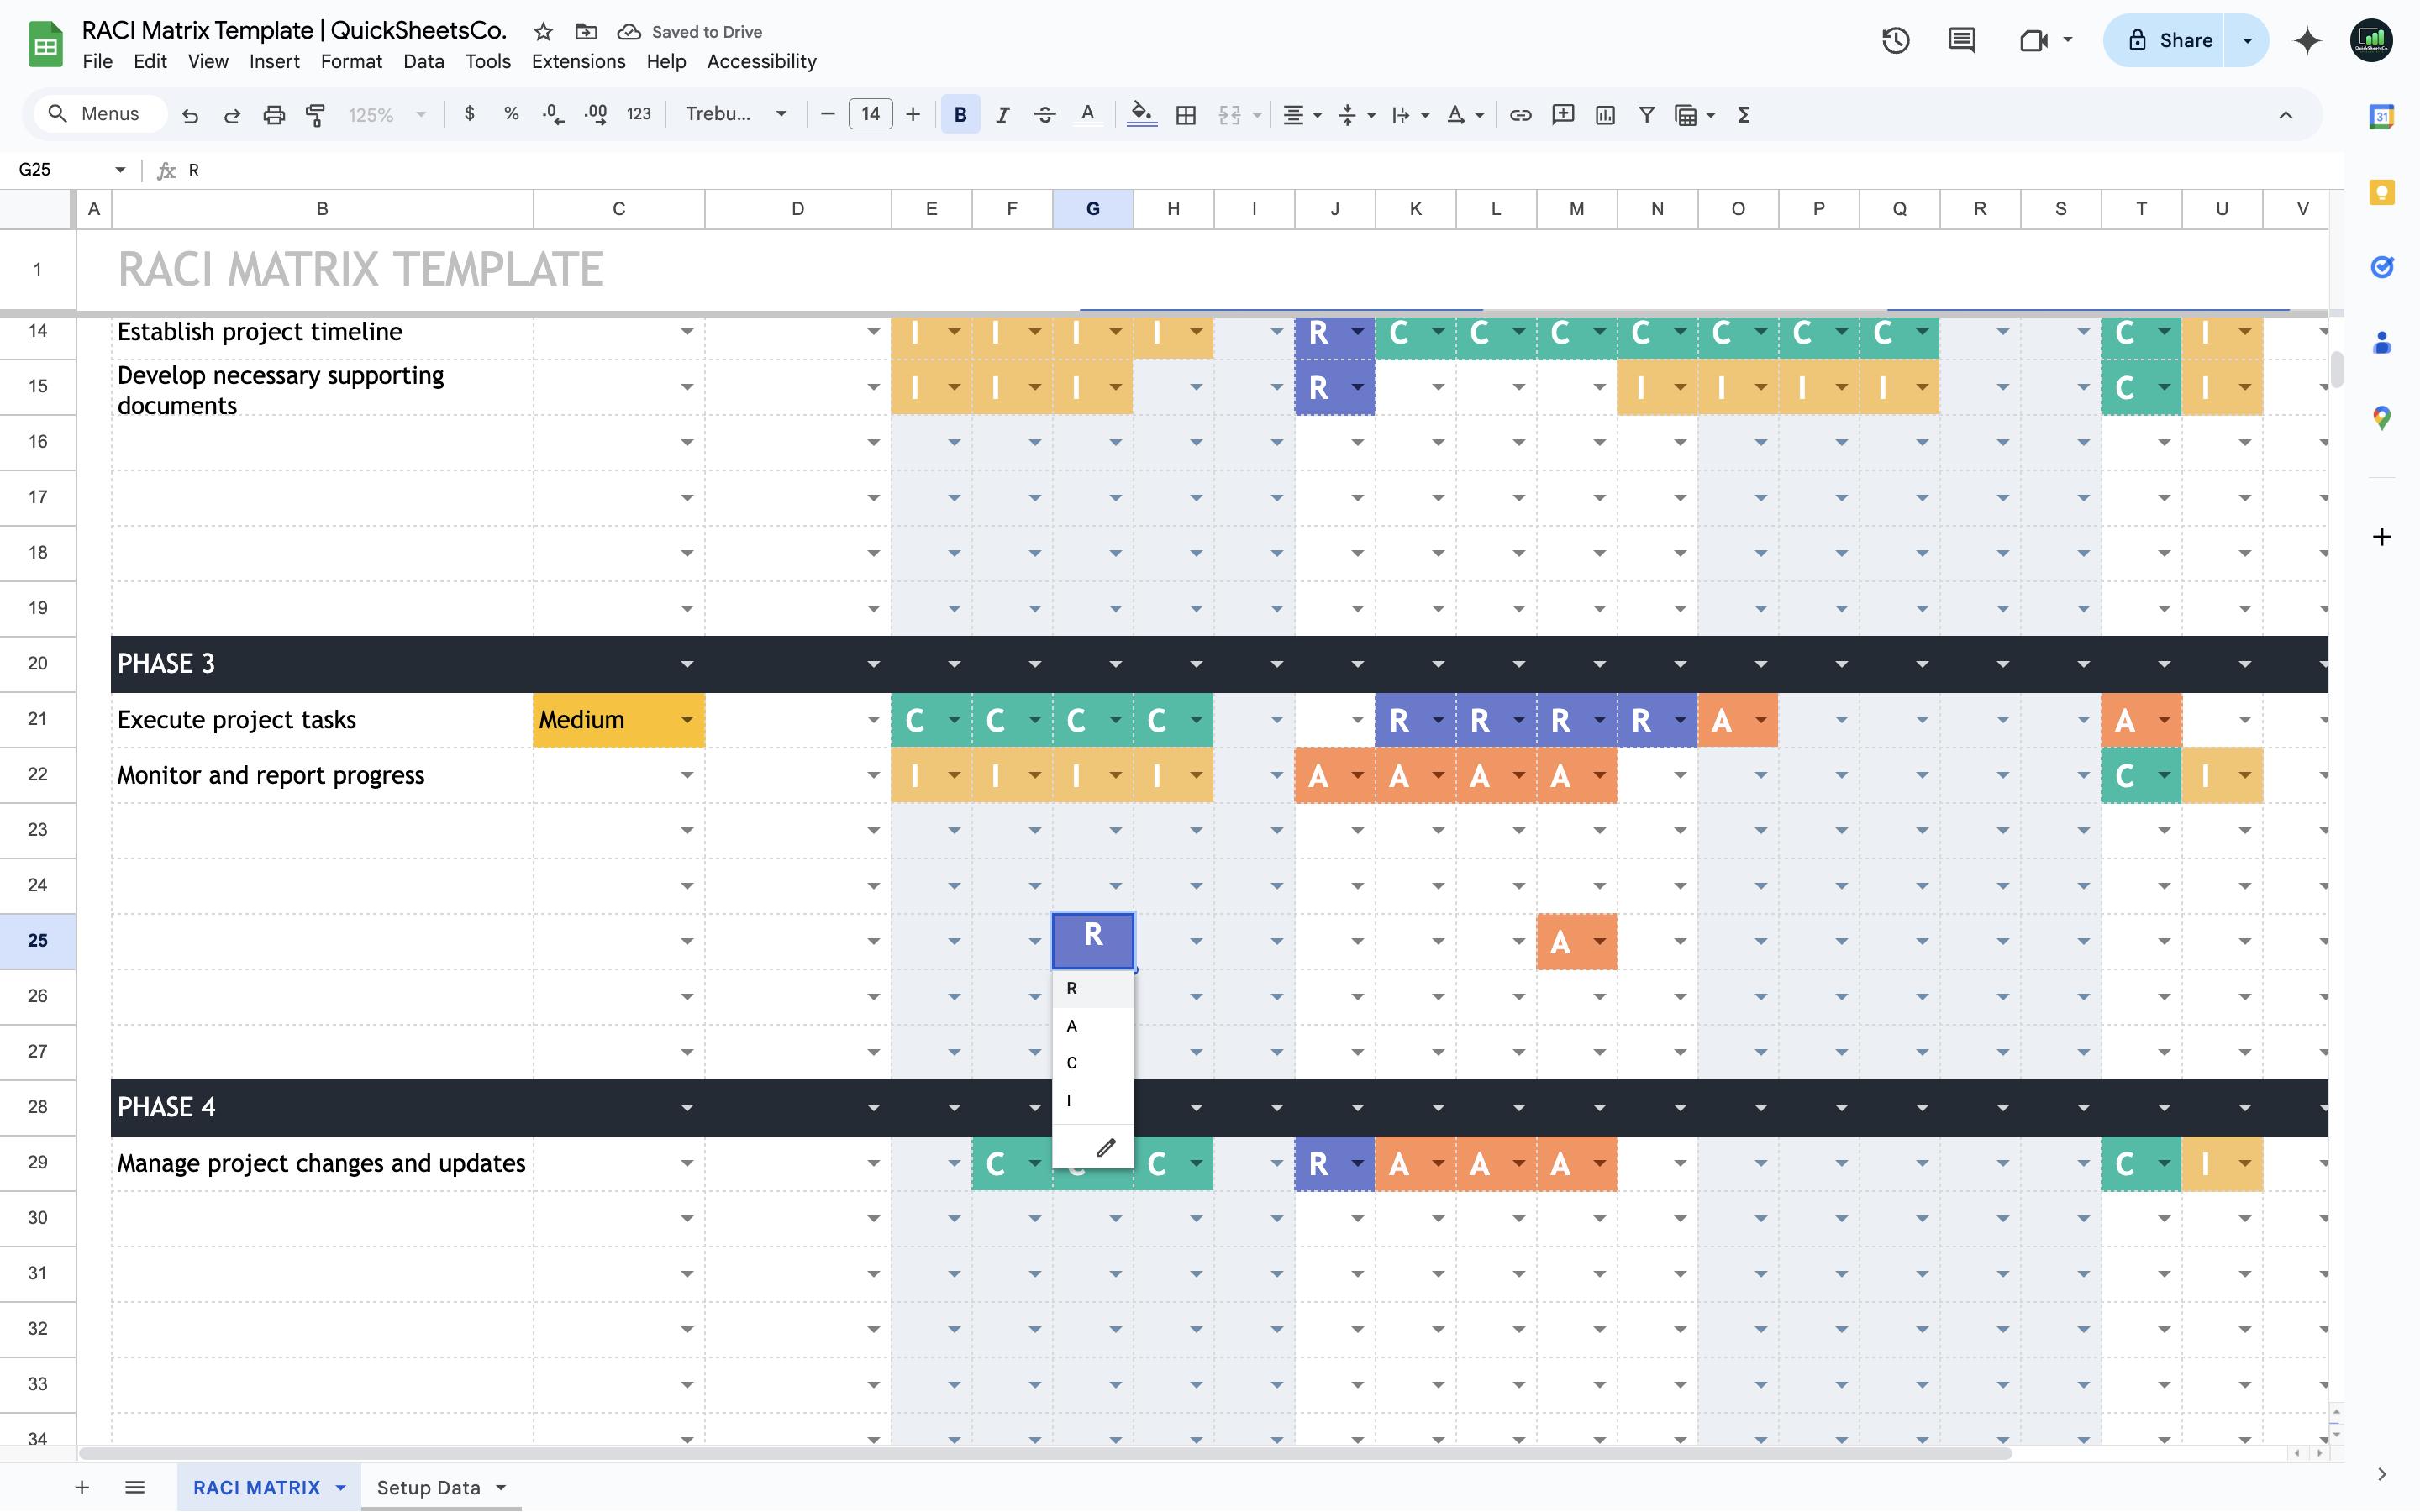Apply bold formatting from the toolbar
Viewport: 2420px width, 1512px height.
coord(959,113)
